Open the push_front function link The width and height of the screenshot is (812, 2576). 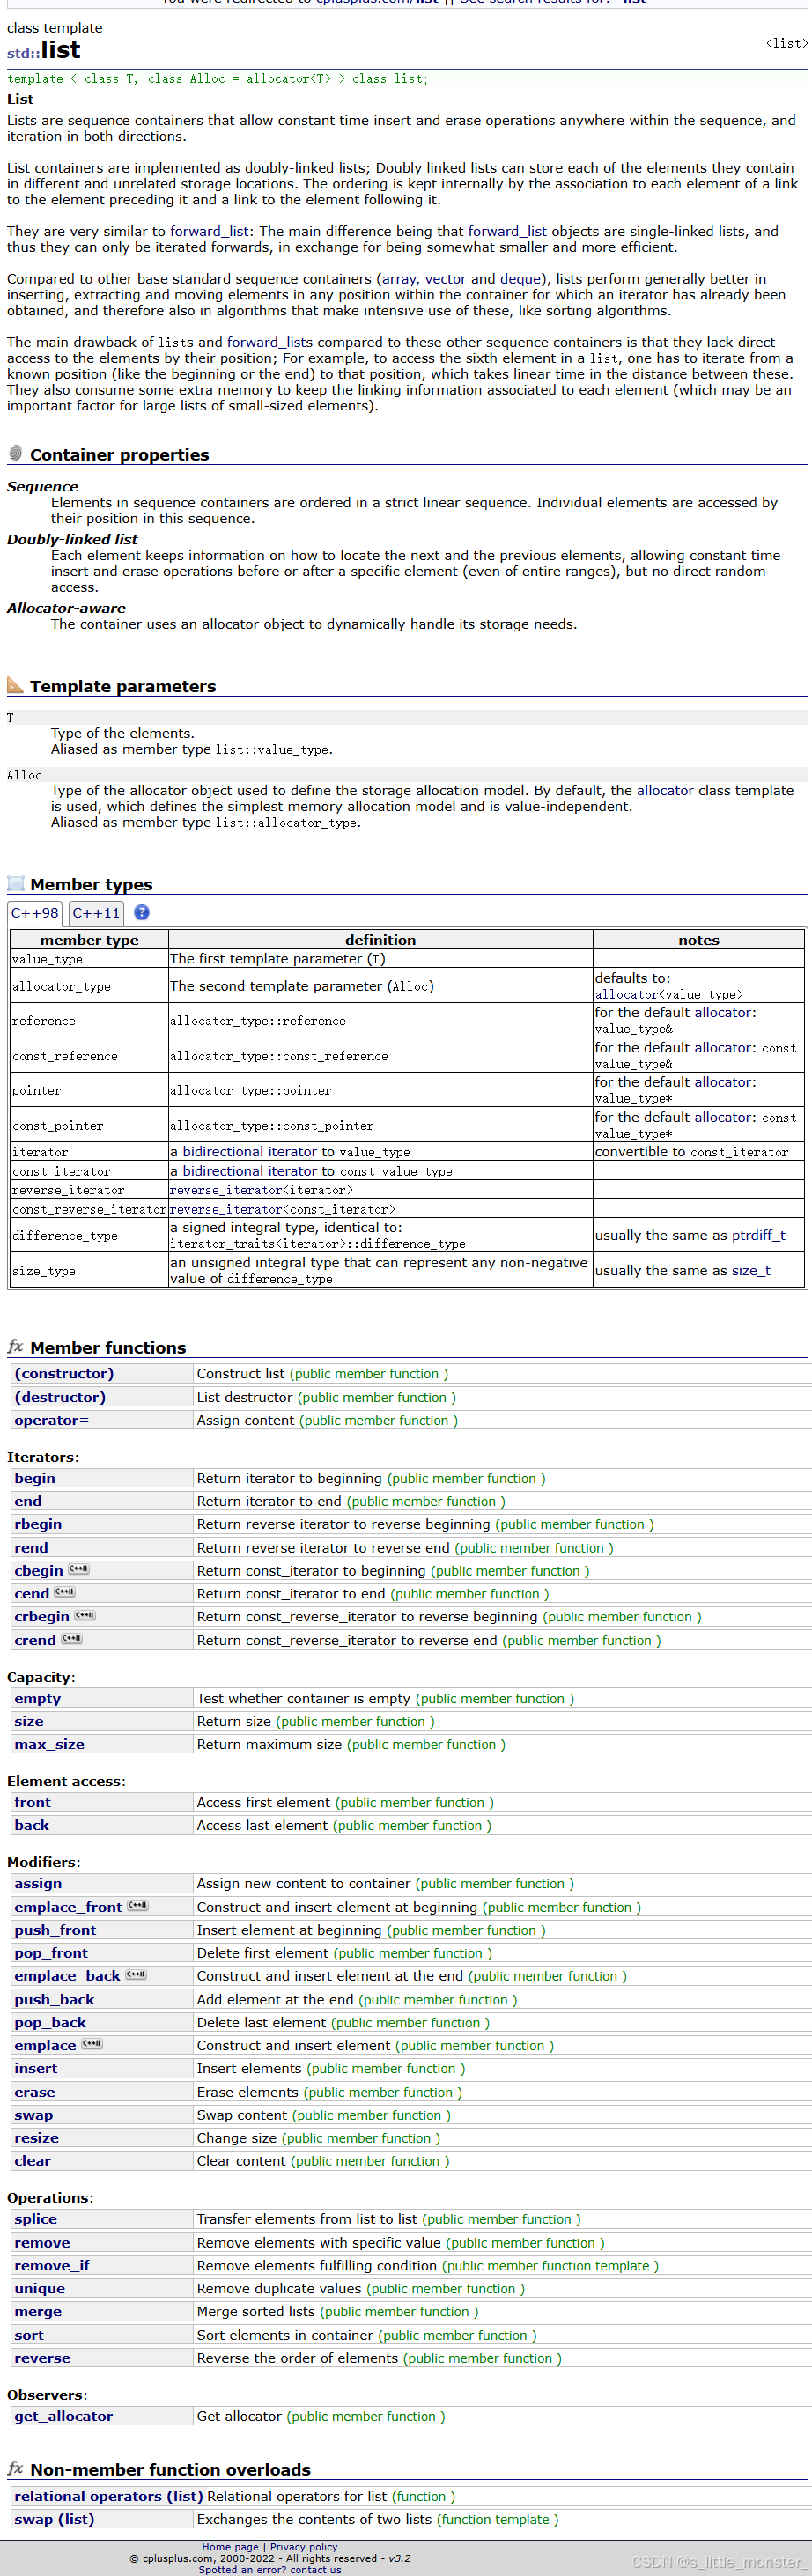tap(55, 1930)
